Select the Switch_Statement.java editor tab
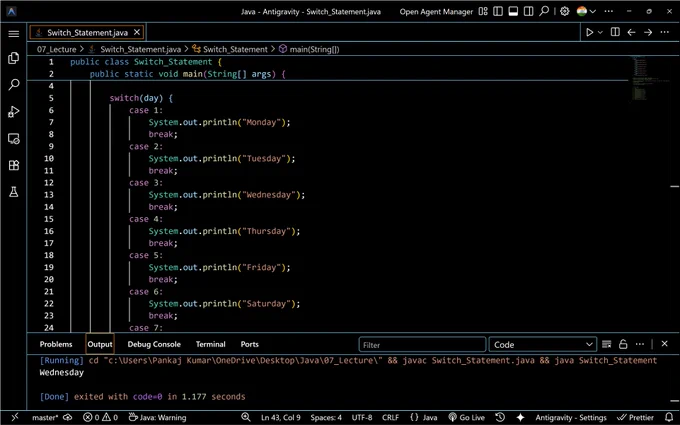Screen dimensions: 680x425 point(87,33)
